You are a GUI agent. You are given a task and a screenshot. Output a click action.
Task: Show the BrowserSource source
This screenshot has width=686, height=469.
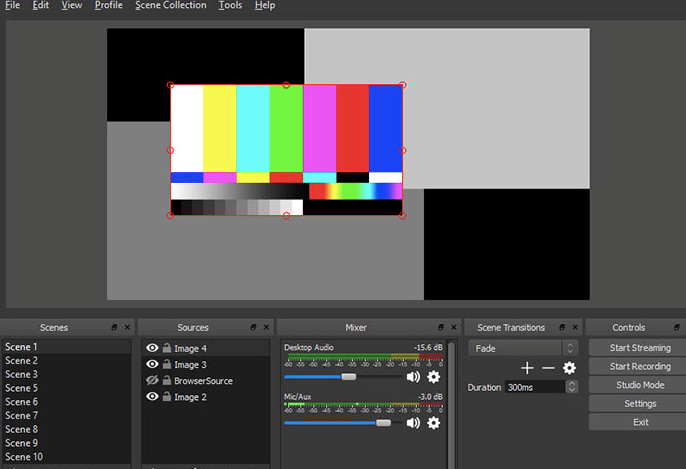(152, 381)
